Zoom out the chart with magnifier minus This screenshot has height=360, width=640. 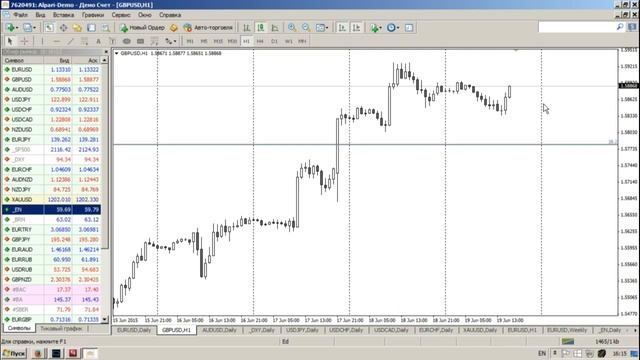pyautogui.click(x=306, y=28)
